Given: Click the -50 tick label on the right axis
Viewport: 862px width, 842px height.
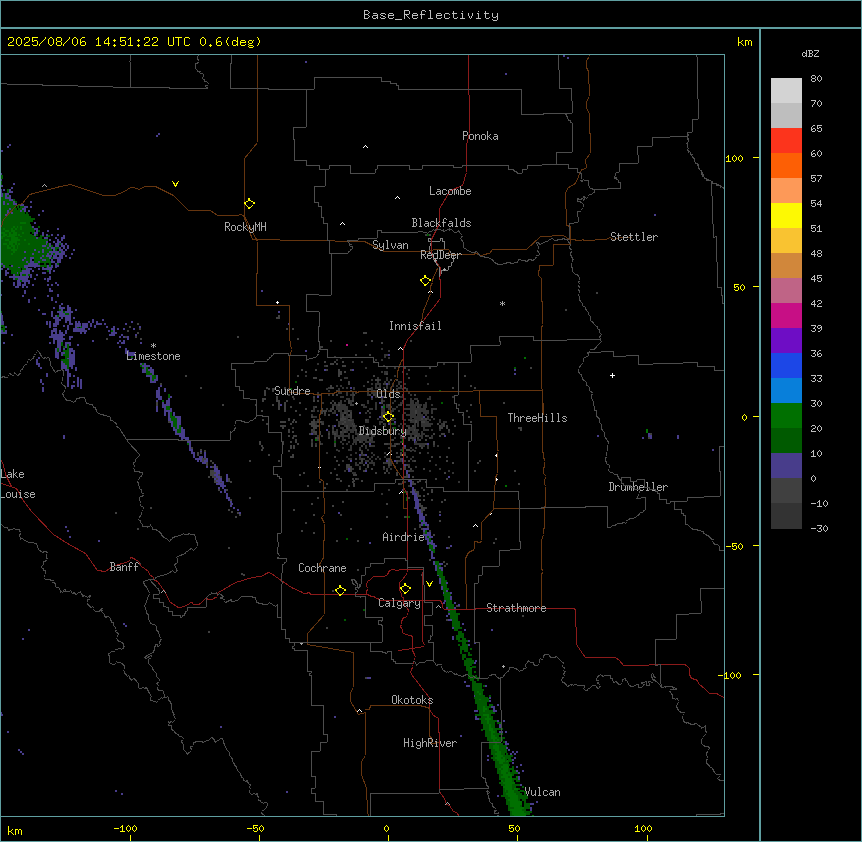Looking at the screenshot, I should click(734, 546).
